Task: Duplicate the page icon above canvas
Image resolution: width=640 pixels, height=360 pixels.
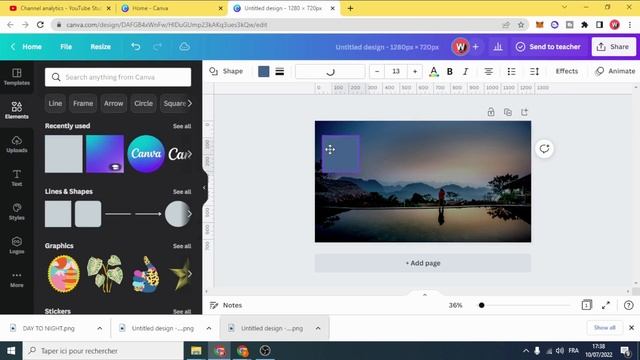Action: click(x=508, y=112)
